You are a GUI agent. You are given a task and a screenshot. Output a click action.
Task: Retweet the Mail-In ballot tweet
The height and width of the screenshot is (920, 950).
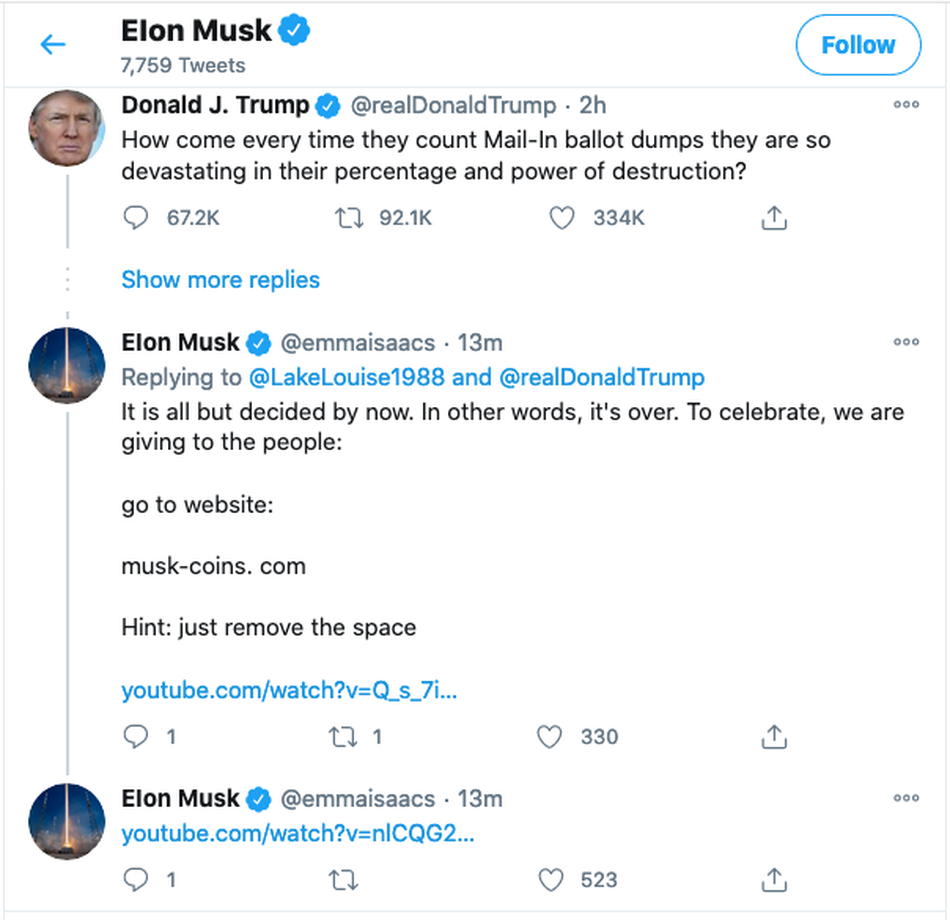click(x=346, y=217)
